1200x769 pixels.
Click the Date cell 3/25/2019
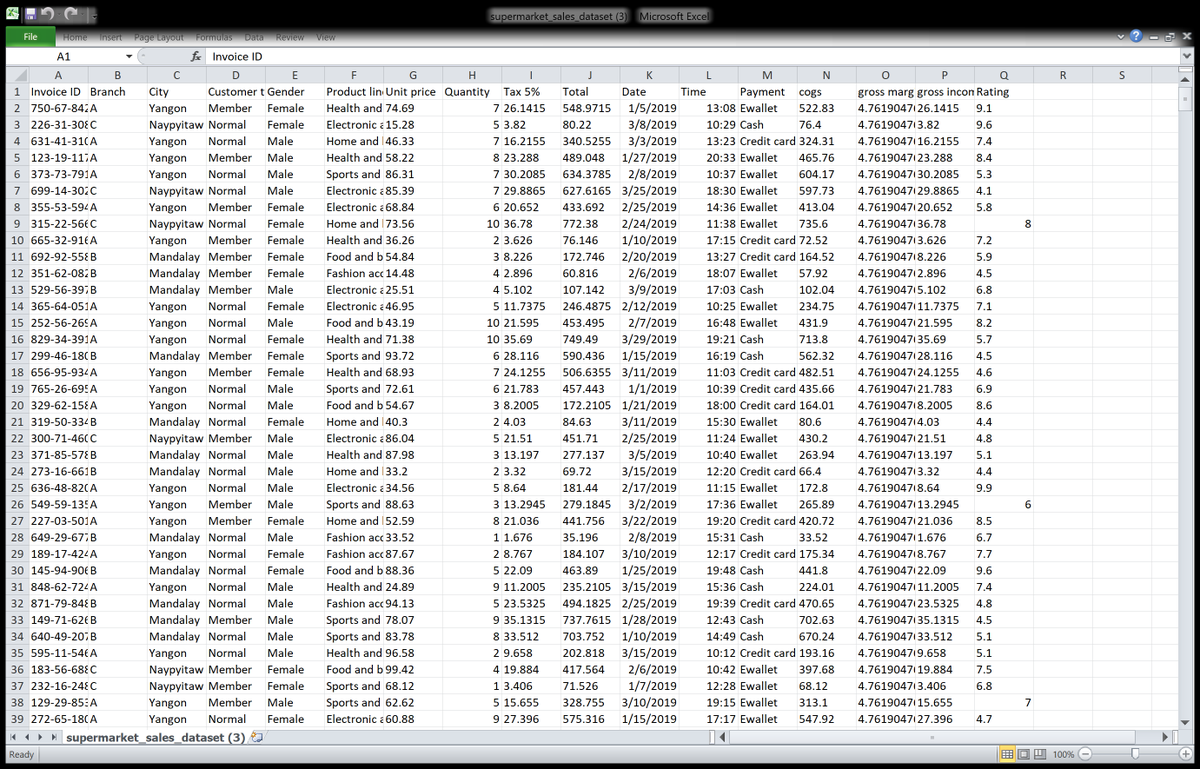coord(649,191)
